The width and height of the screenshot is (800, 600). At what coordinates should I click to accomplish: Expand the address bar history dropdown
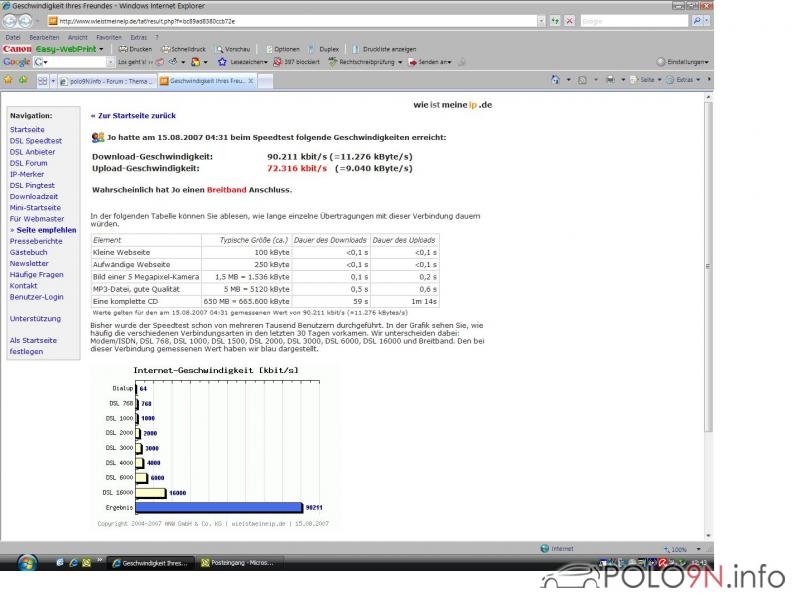coord(541,21)
